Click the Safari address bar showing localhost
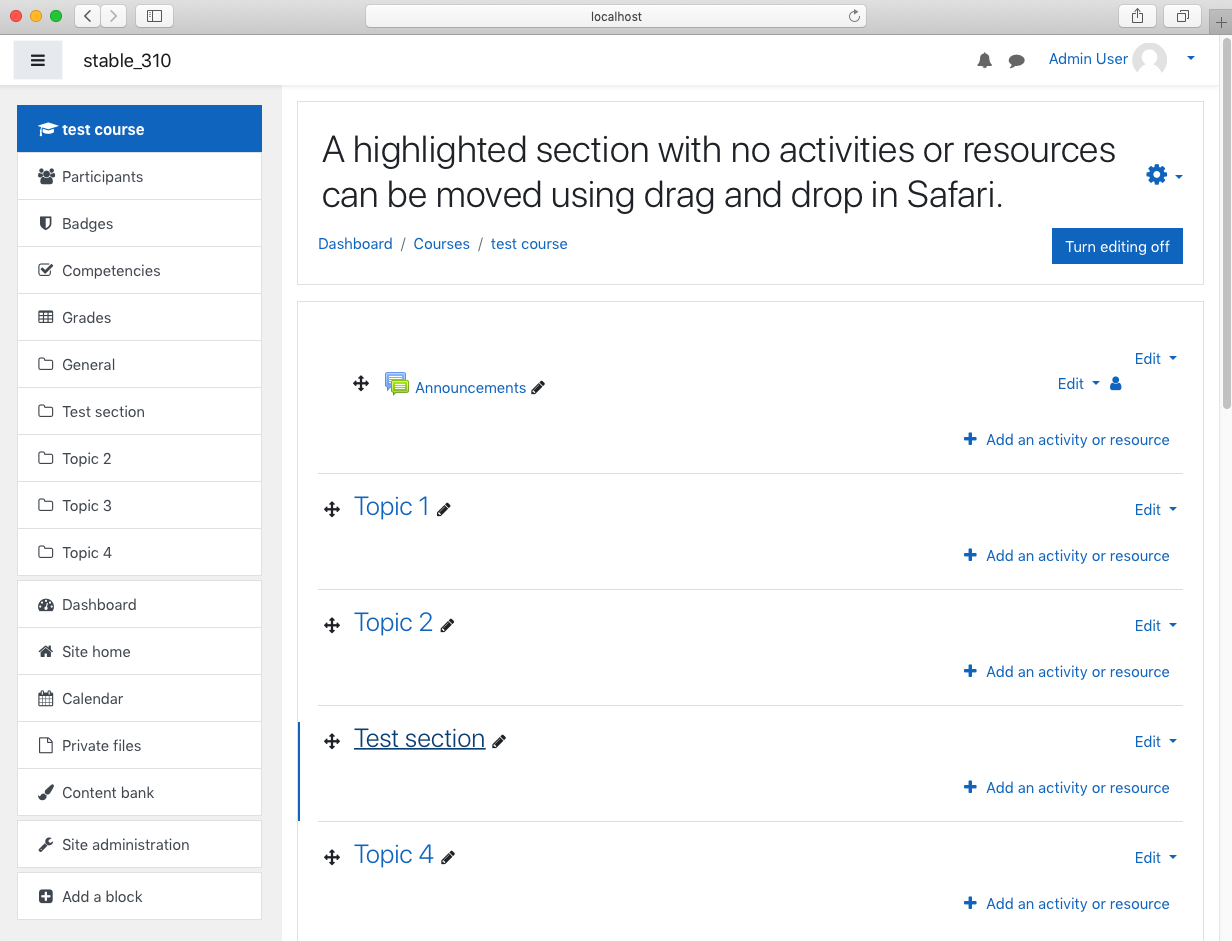The width and height of the screenshot is (1232, 941). tap(616, 16)
